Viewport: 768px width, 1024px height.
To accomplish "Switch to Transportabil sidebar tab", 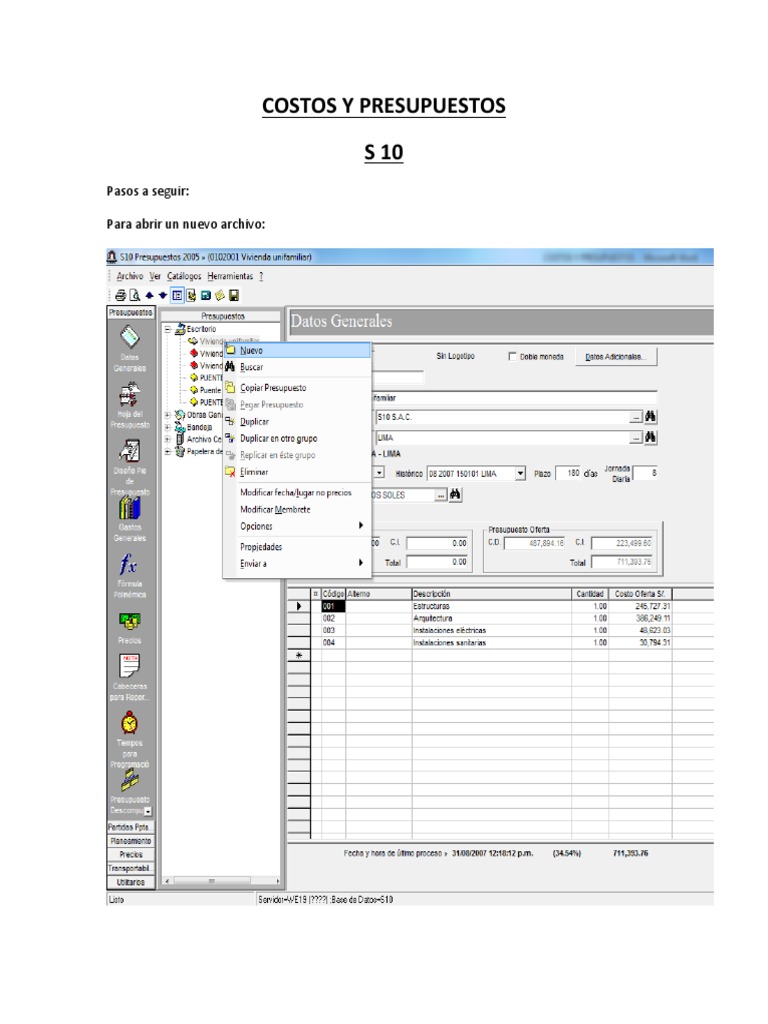I will click(130, 869).
